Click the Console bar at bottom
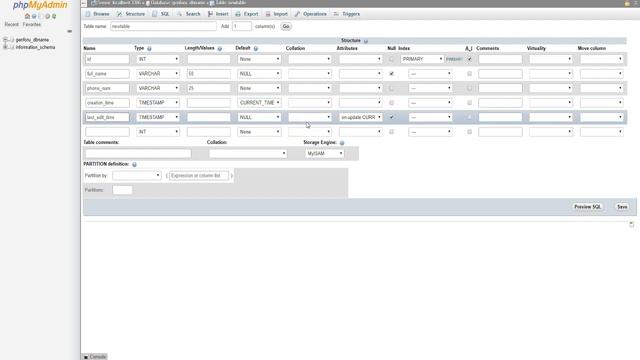The height and width of the screenshot is (360, 640). click(95, 357)
